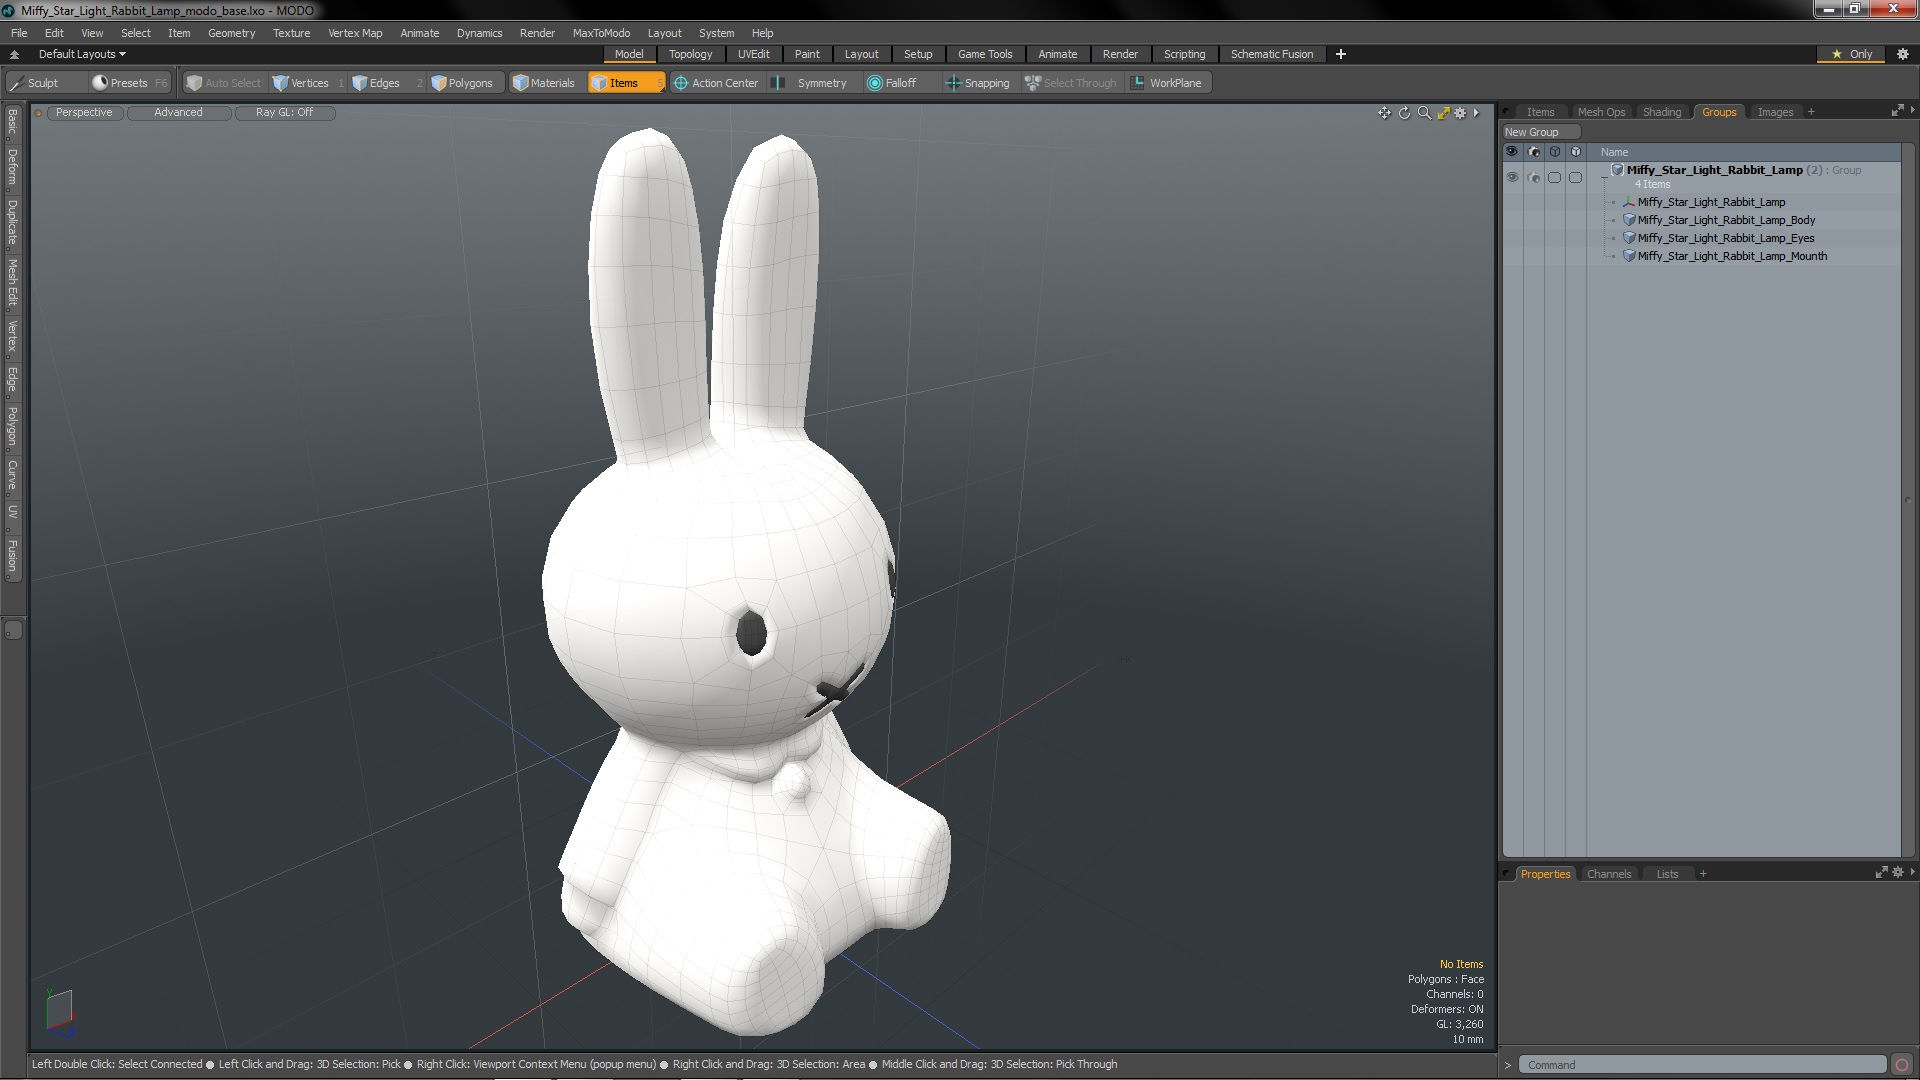Open the Geometry menu
This screenshot has width=1920, height=1080.
(231, 33)
